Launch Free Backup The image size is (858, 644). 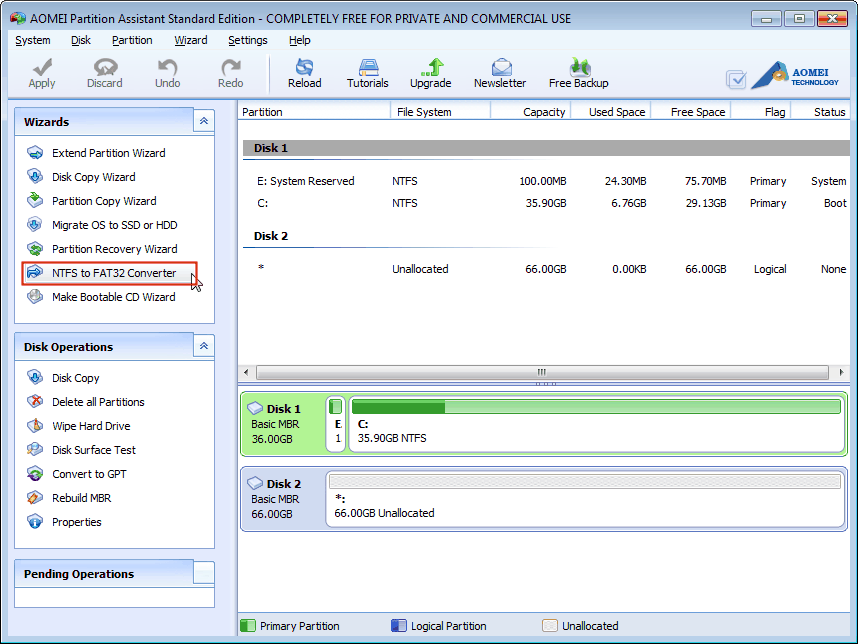[x=578, y=72]
